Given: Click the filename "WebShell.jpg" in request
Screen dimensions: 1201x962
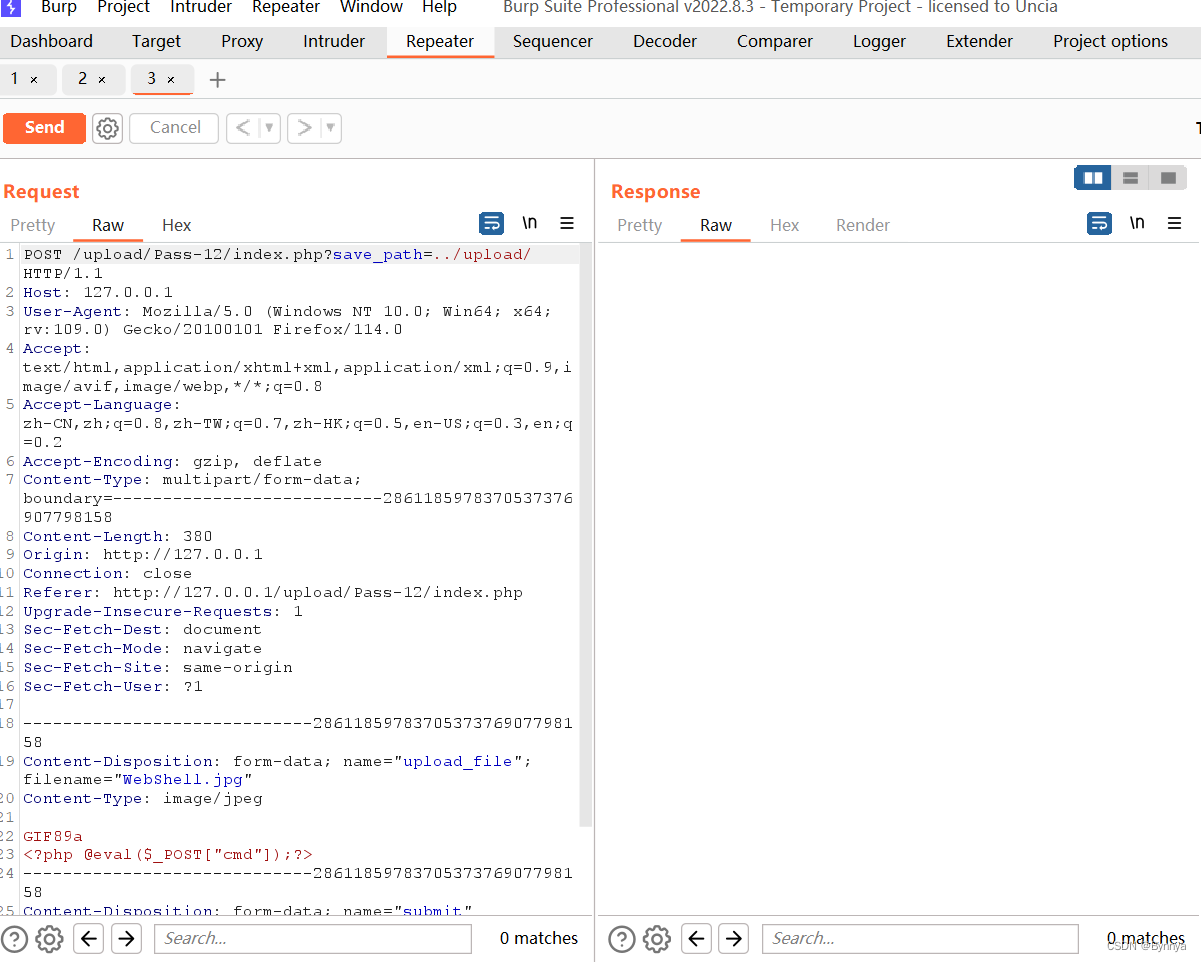Looking at the screenshot, I should pyautogui.click(x=183, y=780).
